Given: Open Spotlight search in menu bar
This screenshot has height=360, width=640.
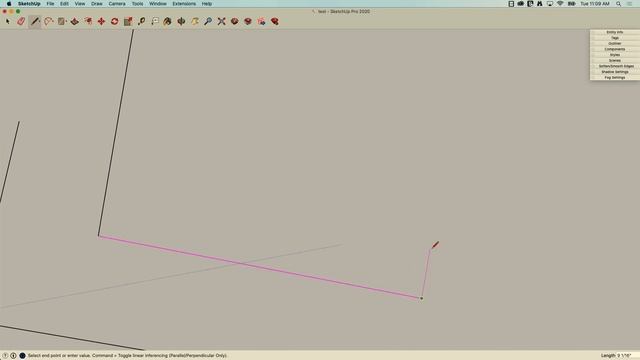Looking at the screenshot, I should pos(619,4).
